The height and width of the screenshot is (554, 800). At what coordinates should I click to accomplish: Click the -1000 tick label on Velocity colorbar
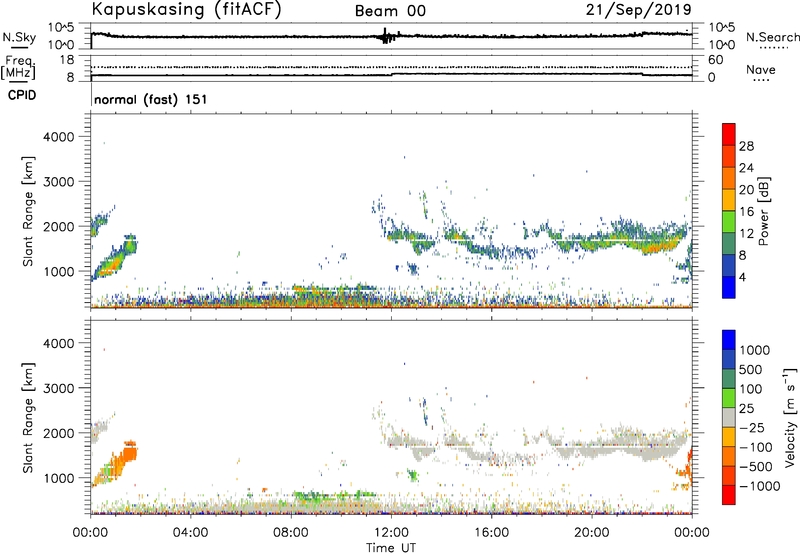759,486
